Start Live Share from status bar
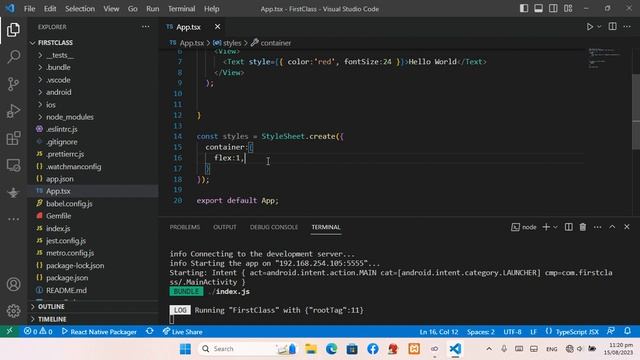Viewport: 640px width, 360px height. click(x=182, y=331)
